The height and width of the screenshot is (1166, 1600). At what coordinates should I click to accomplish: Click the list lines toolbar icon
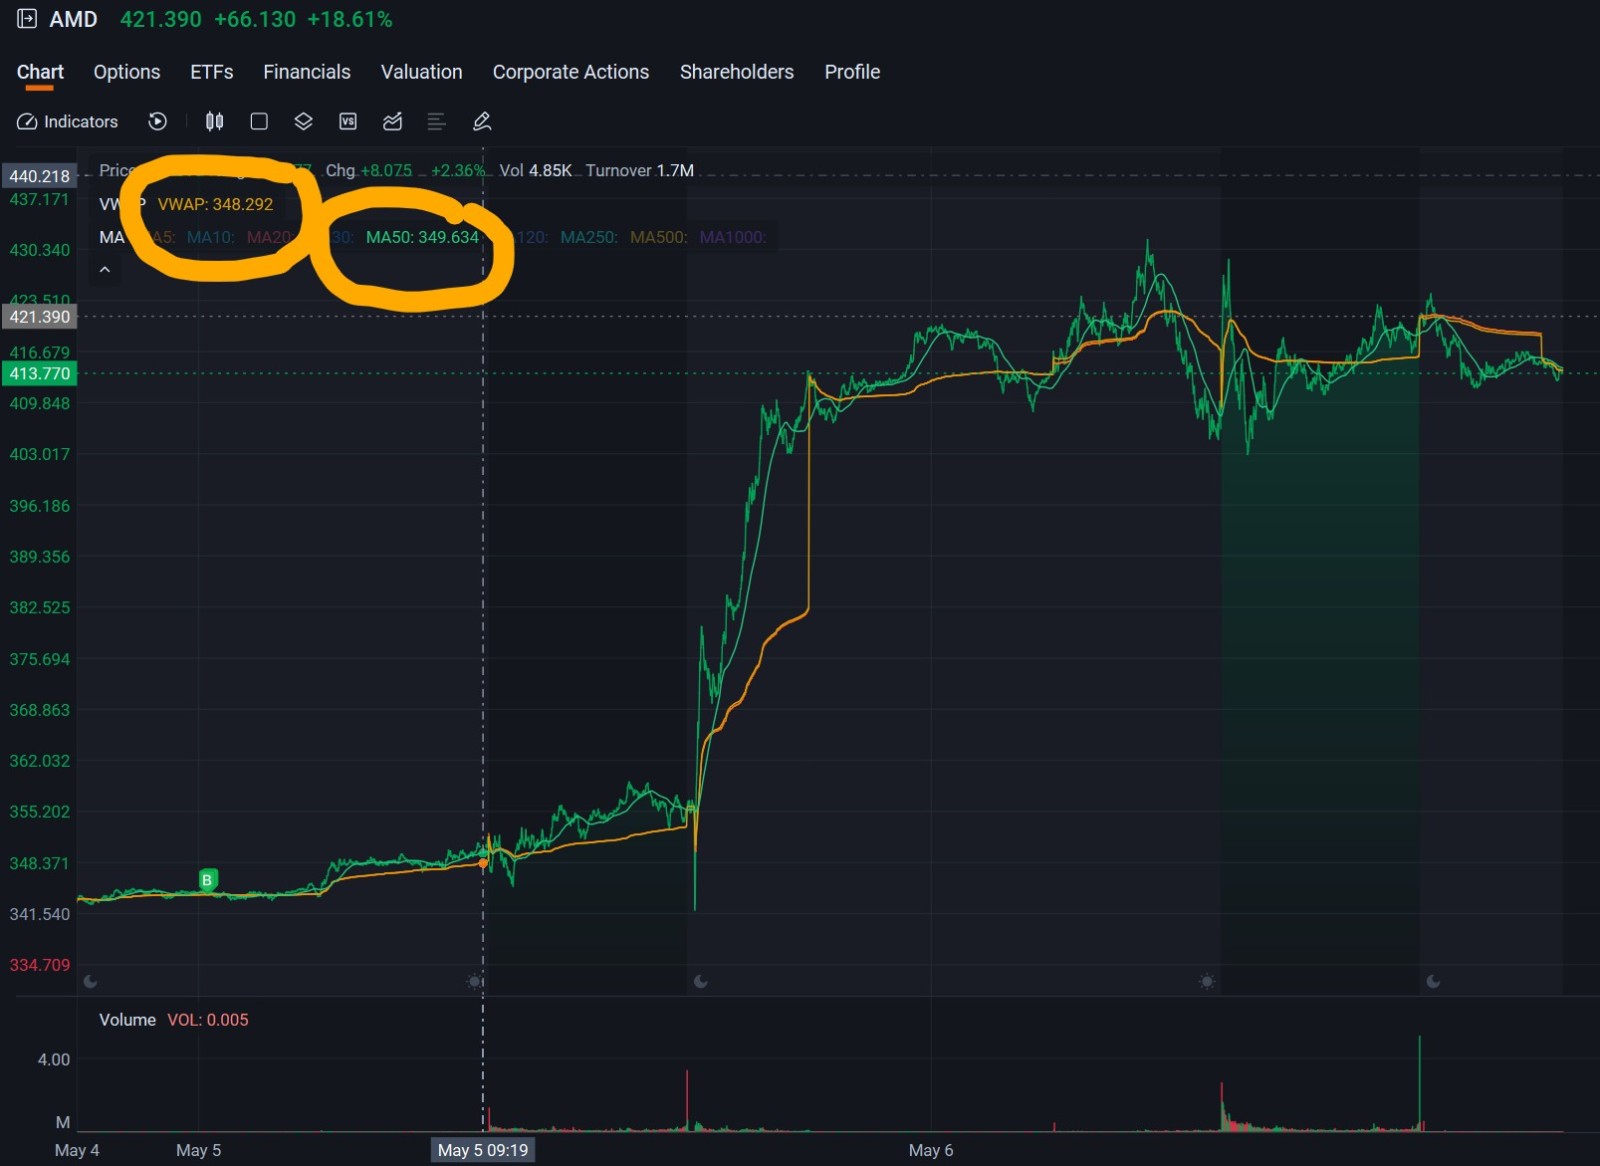coord(436,121)
